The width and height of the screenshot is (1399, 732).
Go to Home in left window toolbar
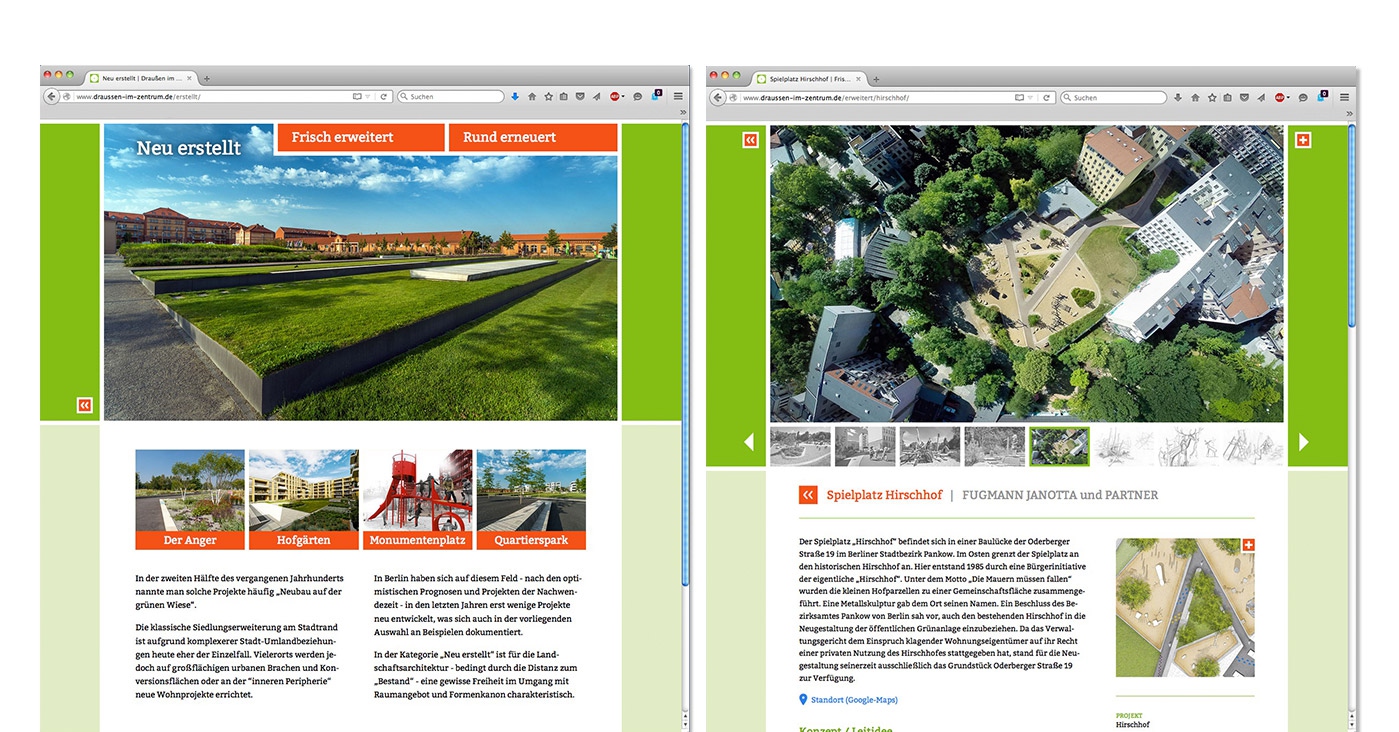click(x=532, y=97)
